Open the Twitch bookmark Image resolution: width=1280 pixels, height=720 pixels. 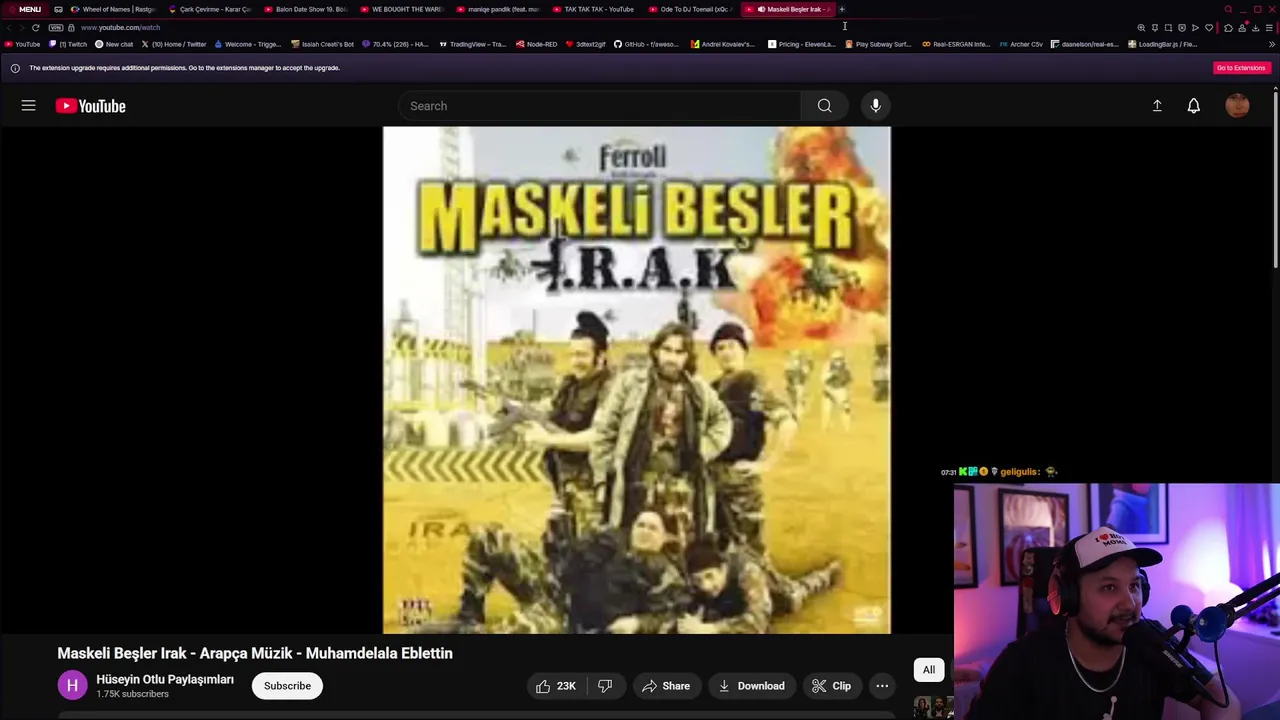pyautogui.click(x=68, y=44)
